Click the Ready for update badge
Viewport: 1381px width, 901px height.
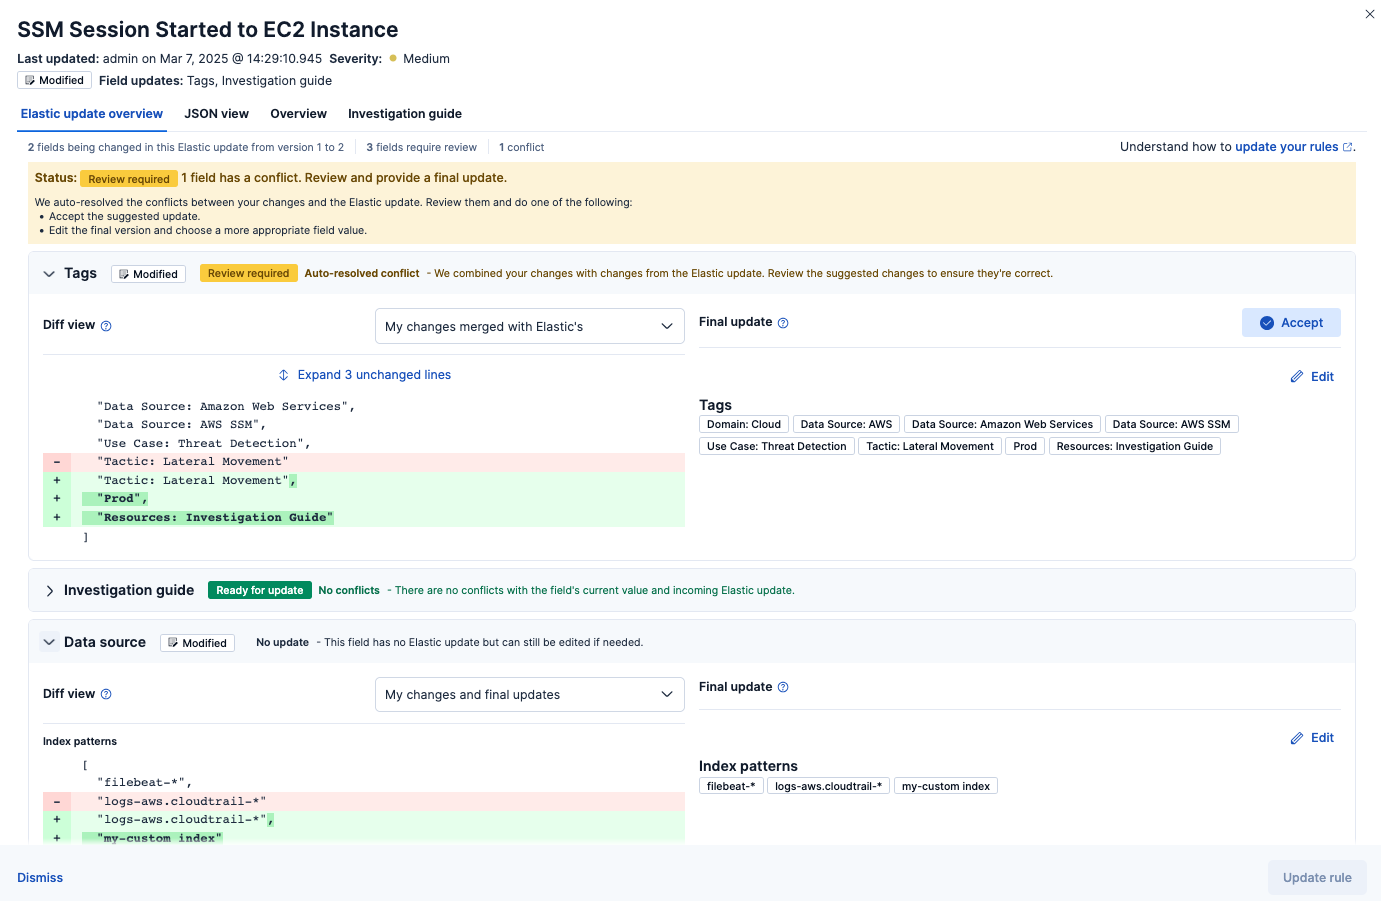[260, 590]
